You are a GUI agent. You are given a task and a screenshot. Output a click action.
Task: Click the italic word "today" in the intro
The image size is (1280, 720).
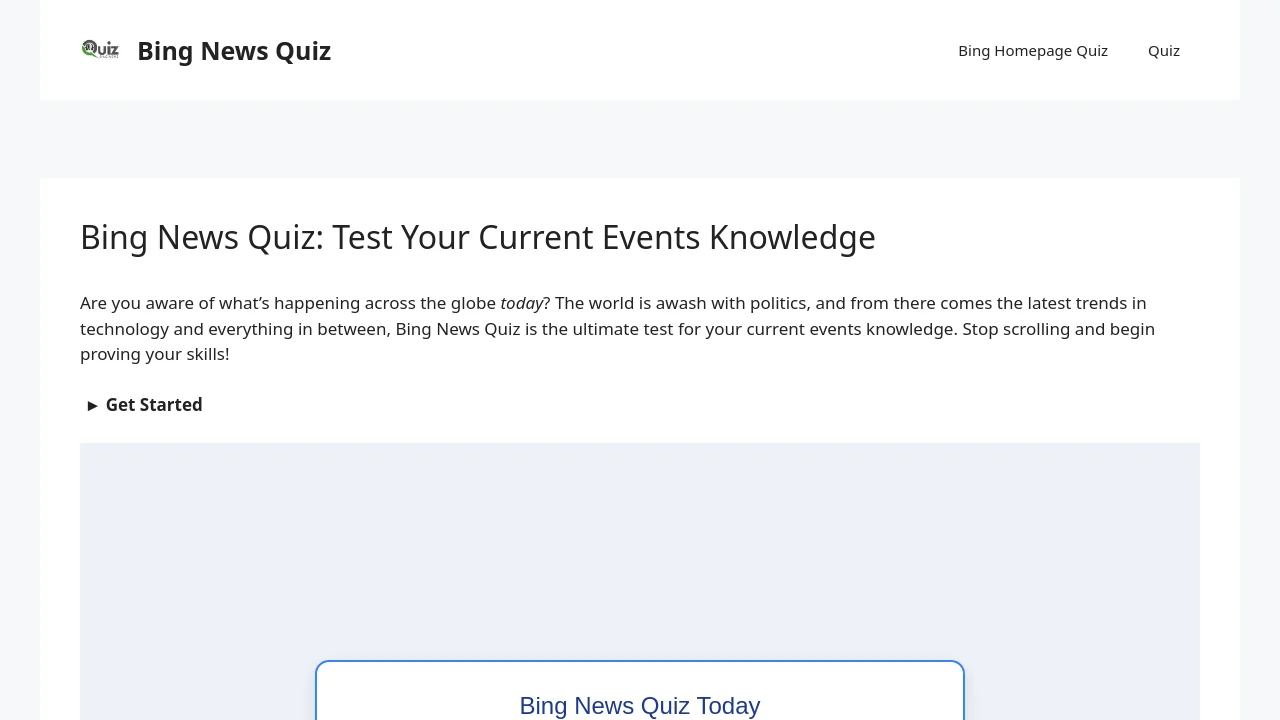click(x=521, y=303)
